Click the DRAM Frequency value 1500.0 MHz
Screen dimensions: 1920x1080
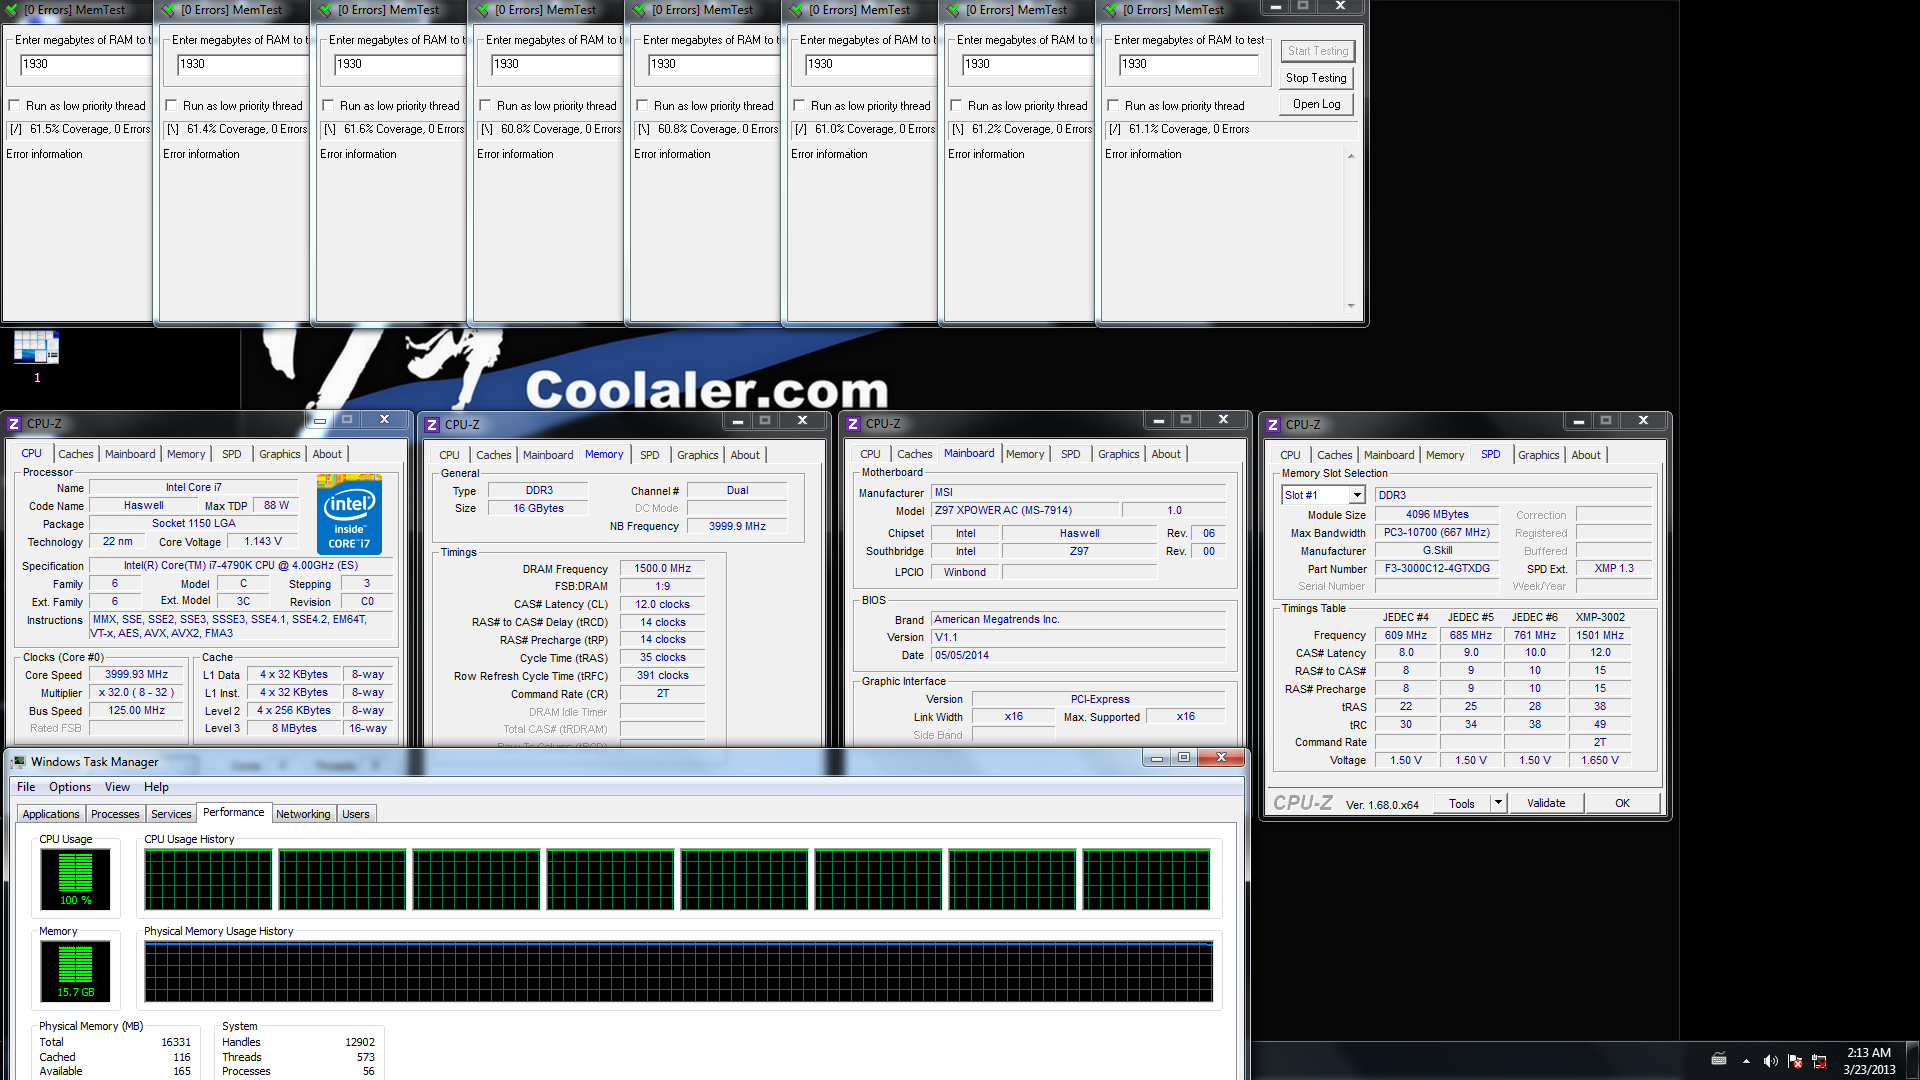(662, 568)
